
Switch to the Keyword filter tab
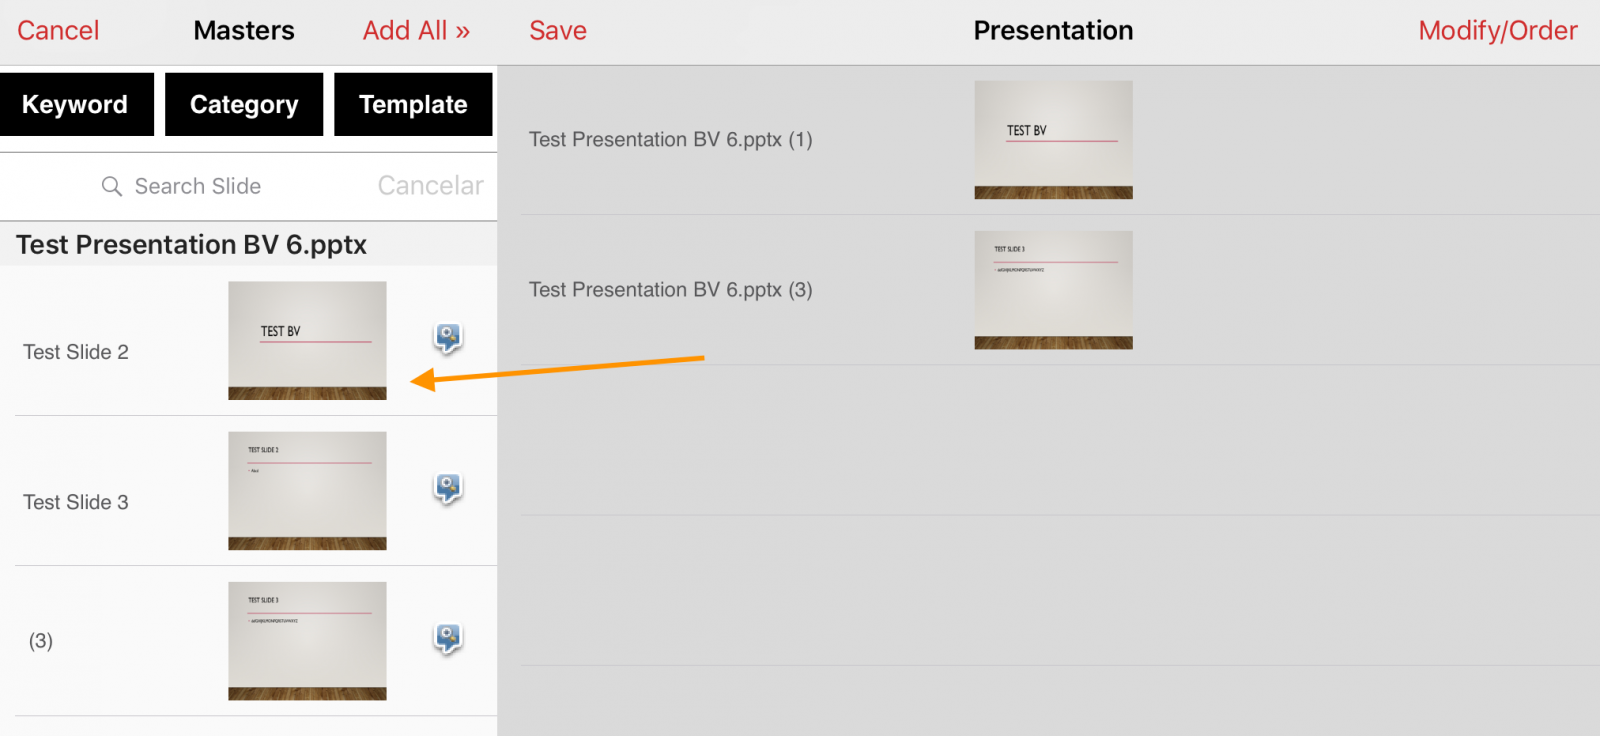pos(76,104)
